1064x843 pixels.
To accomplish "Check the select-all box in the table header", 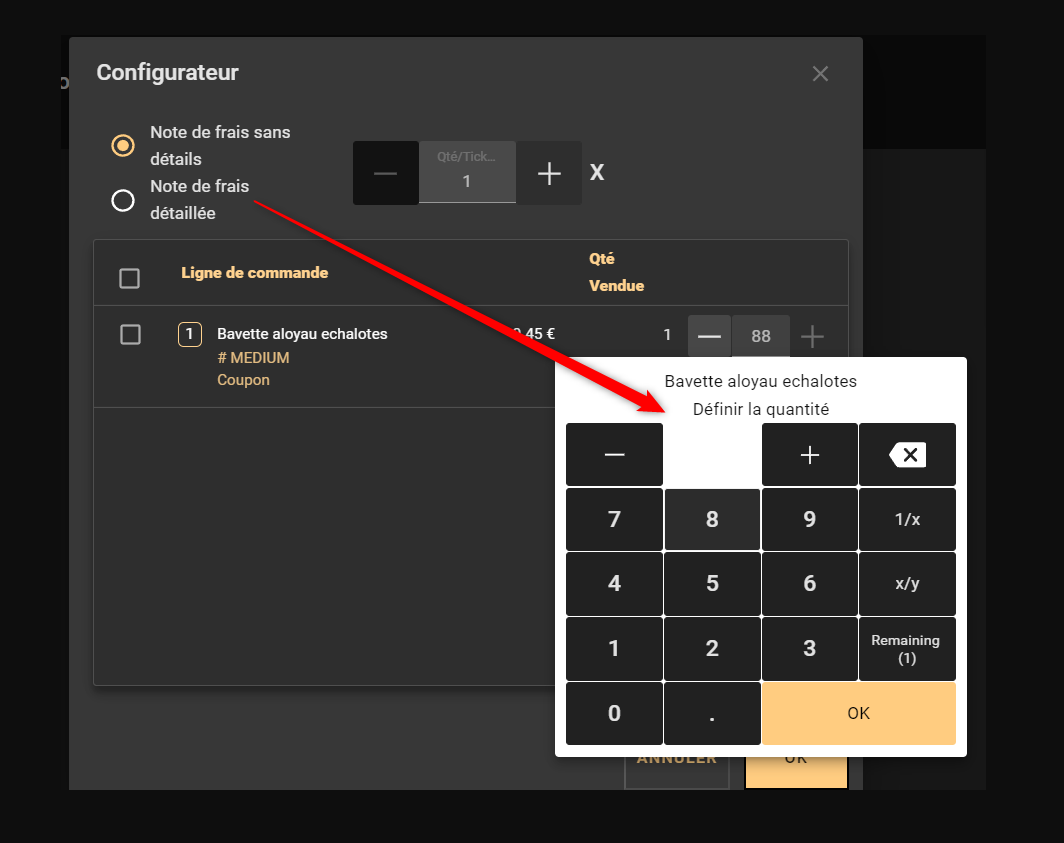I will pos(129,278).
